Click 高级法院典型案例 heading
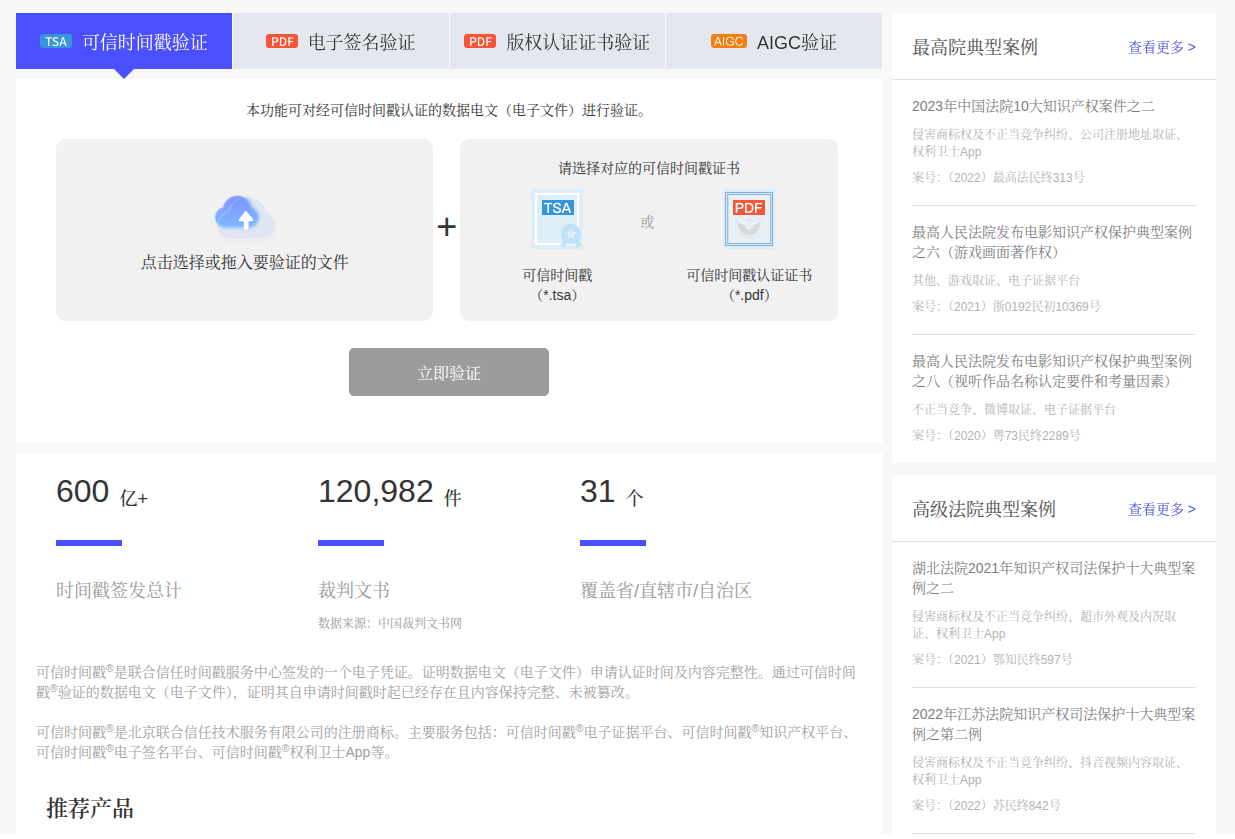The width and height of the screenshot is (1235, 839). click(x=984, y=509)
